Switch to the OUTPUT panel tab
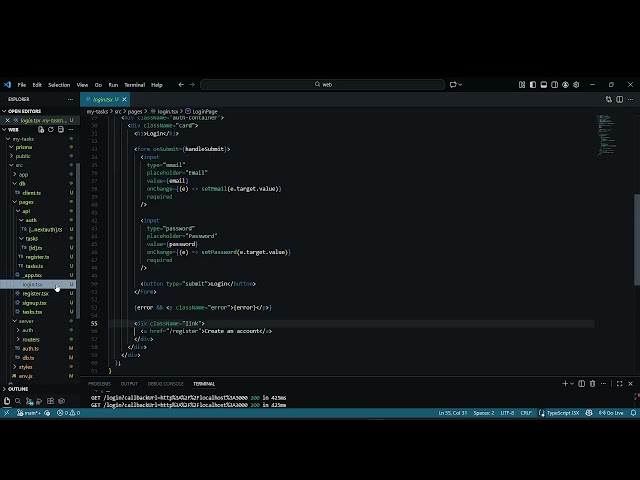 point(129,384)
